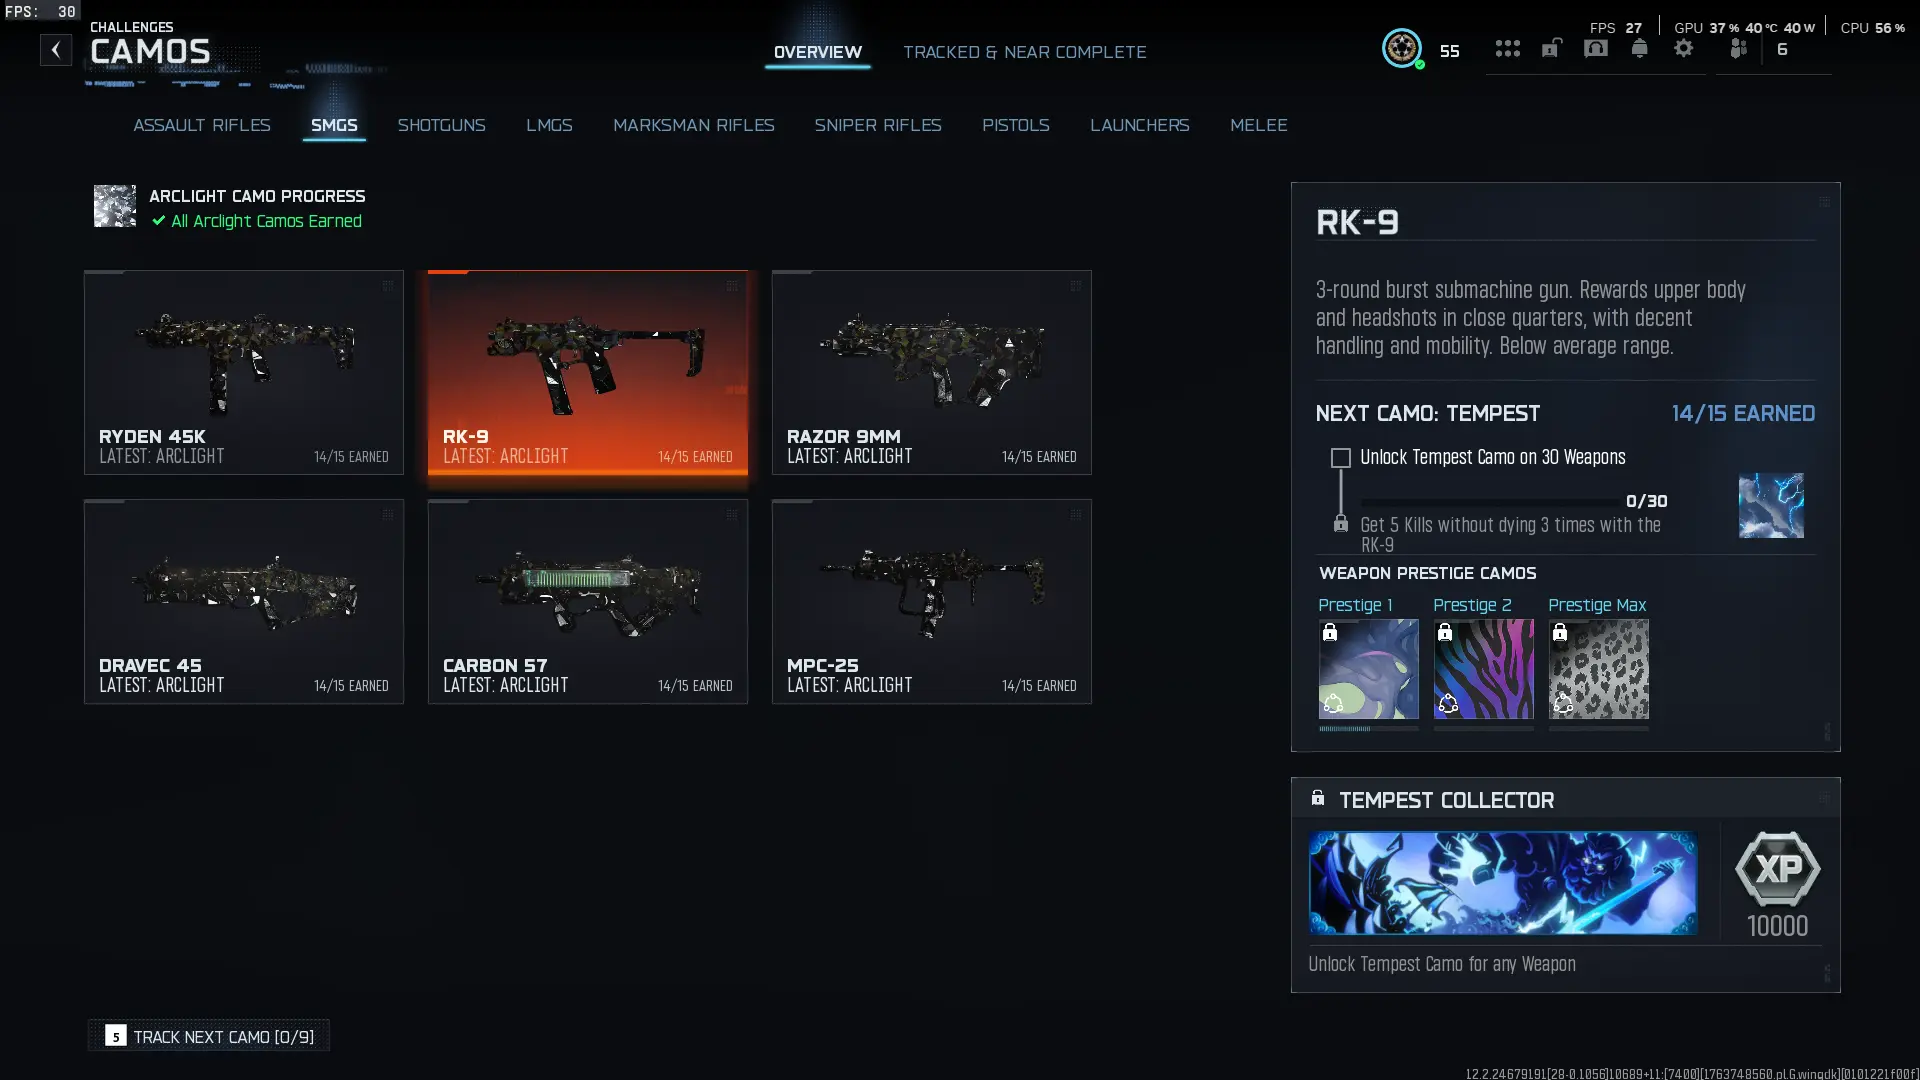The height and width of the screenshot is (1080, 1920).
Task: Open the settings gear icon
Action: 1685,48
